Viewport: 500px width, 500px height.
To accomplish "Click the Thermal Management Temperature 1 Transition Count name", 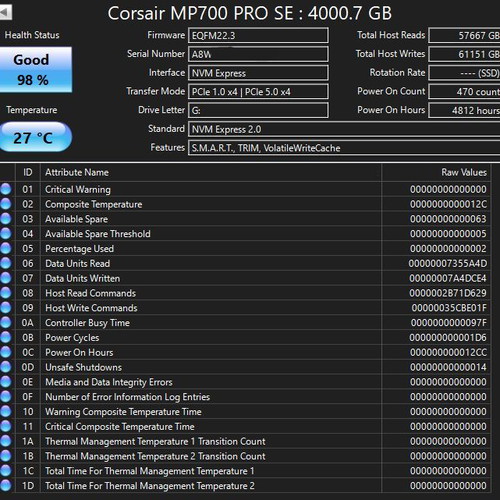I will coord(155,441).
